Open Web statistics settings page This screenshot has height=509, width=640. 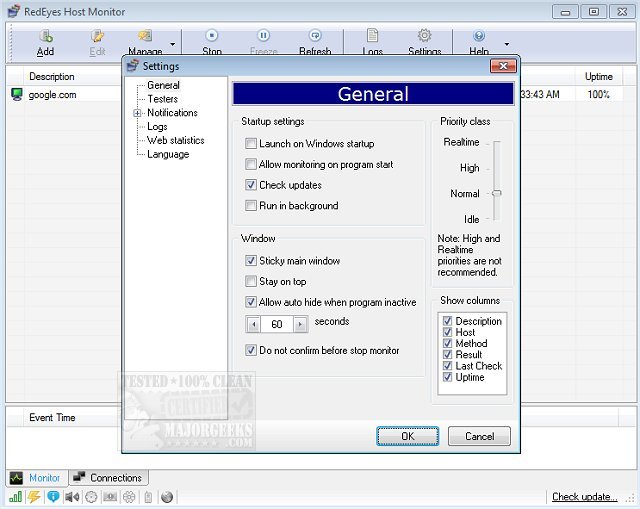coord(176,140)
